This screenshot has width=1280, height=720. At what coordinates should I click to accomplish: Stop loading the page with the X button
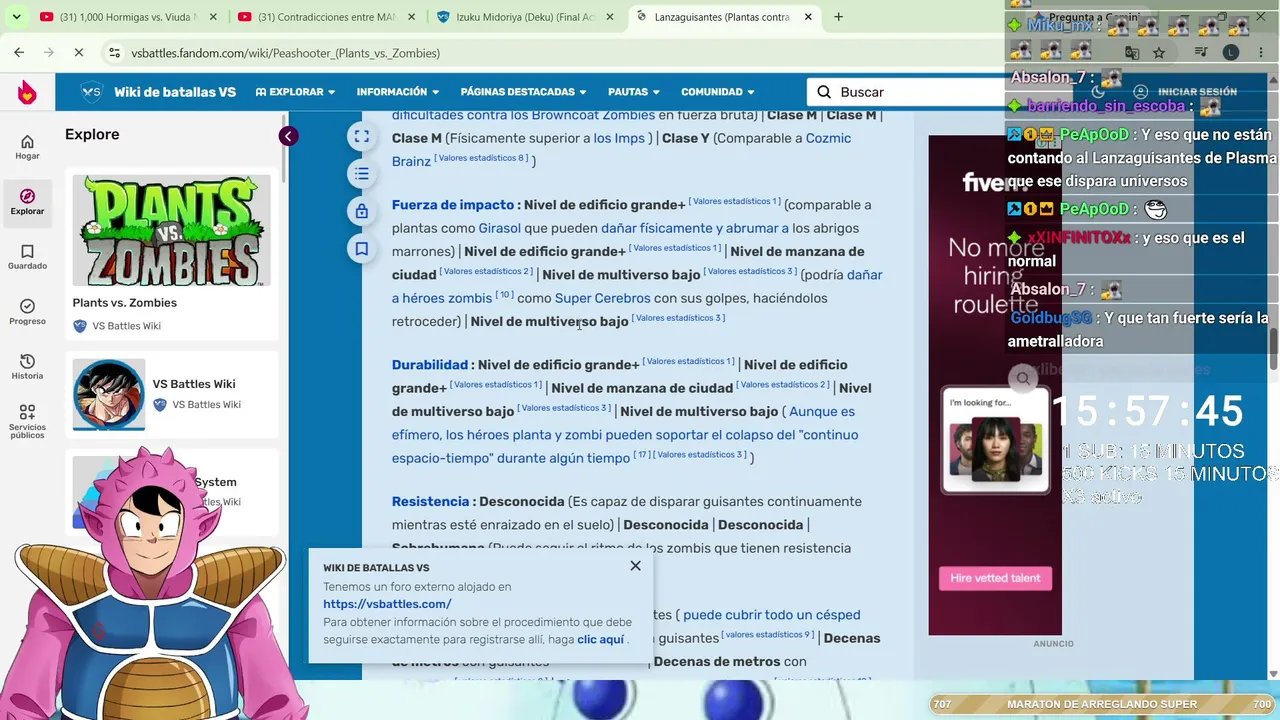[79, 52]
